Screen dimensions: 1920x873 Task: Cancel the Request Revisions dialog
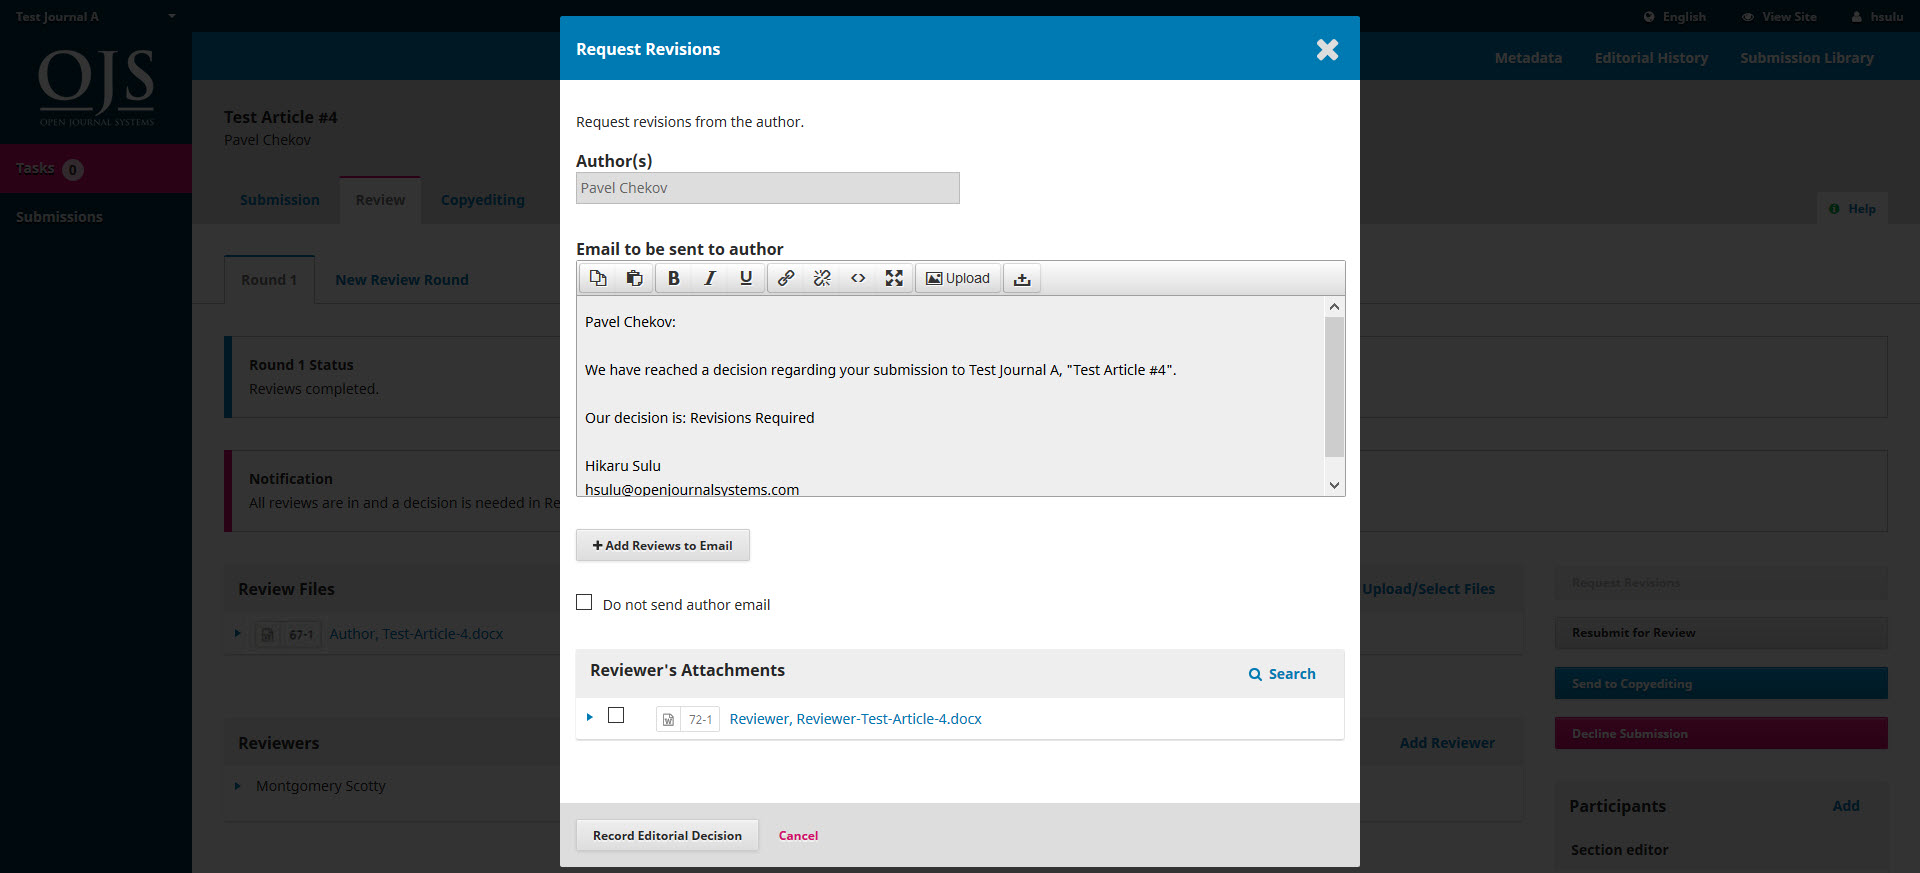(x=798, y=836)
